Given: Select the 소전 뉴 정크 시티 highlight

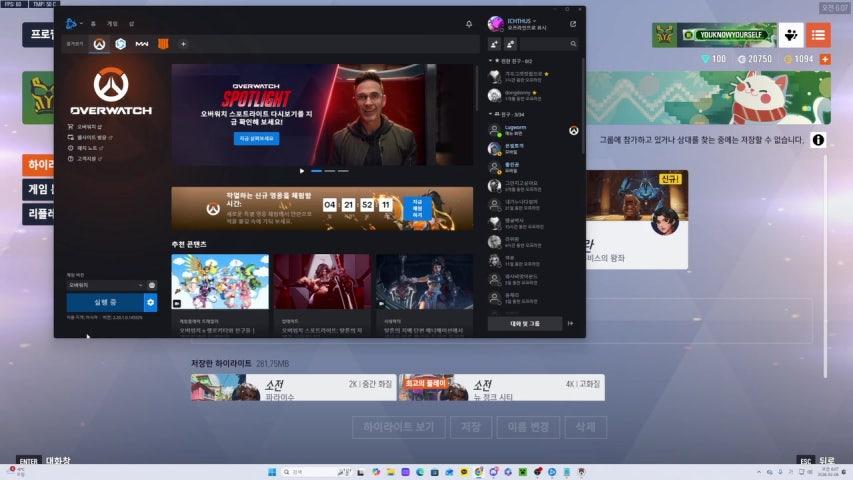Looking at the screenshot, I should (502, 387).
